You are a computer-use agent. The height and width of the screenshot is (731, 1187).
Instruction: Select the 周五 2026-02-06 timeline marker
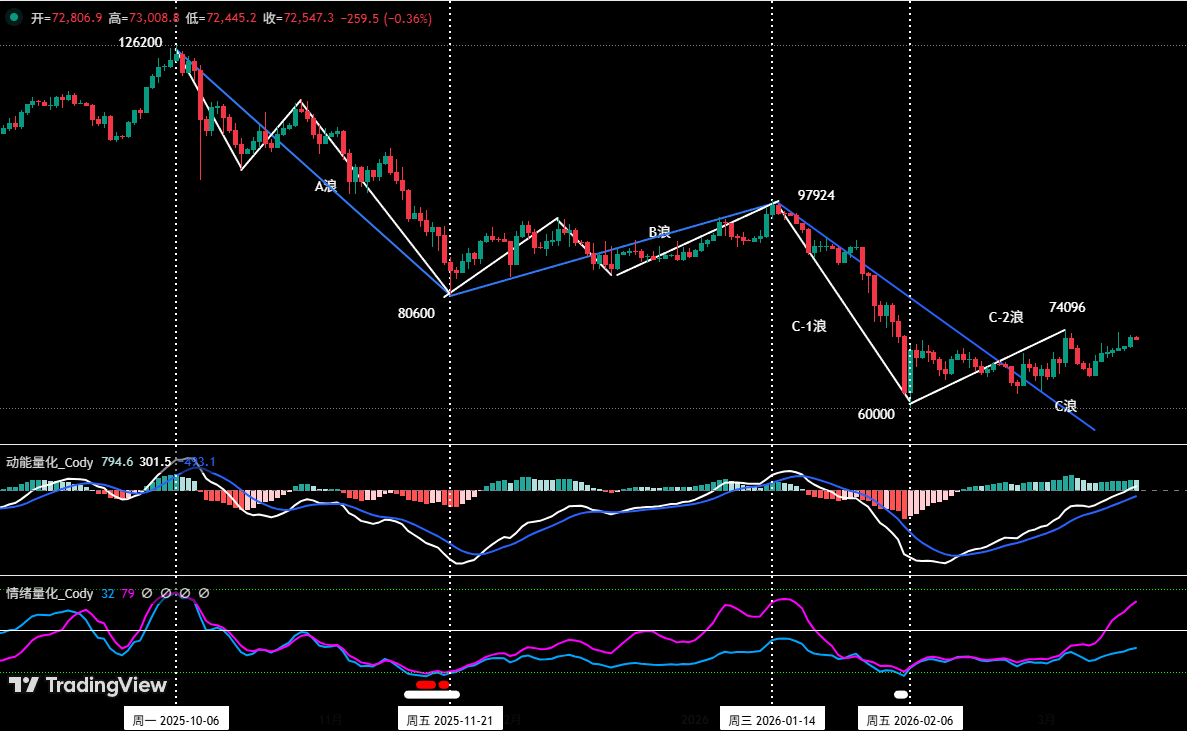point(910,718)
